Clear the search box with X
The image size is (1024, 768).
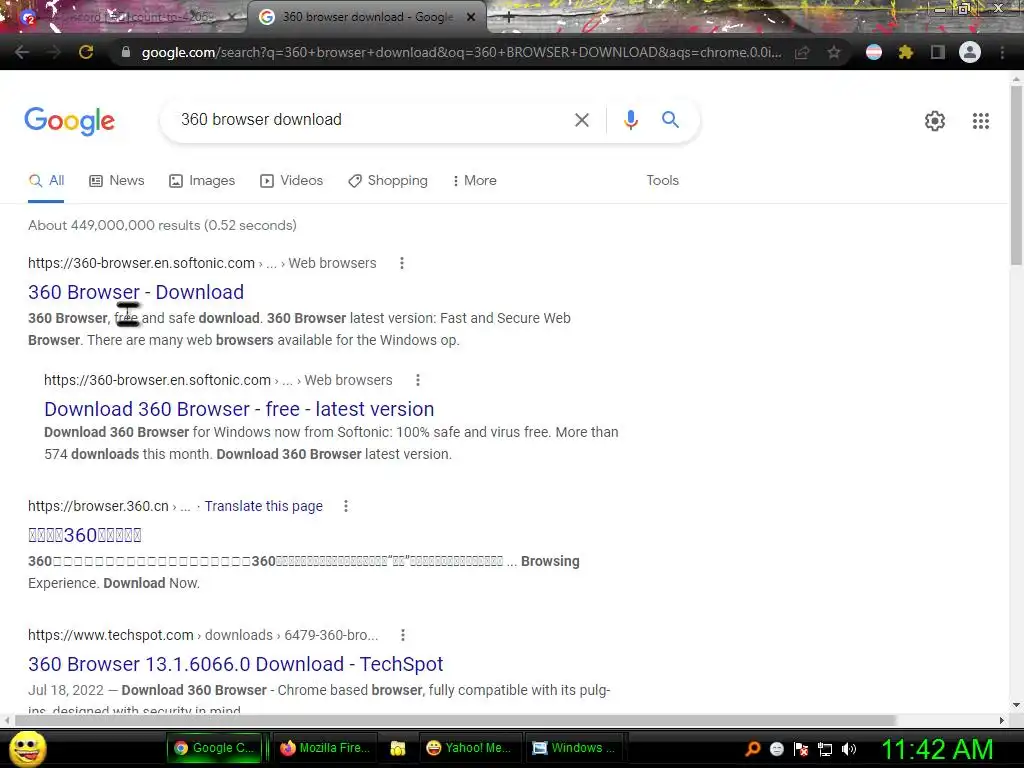pyautogui.click(x=581, y=120)
